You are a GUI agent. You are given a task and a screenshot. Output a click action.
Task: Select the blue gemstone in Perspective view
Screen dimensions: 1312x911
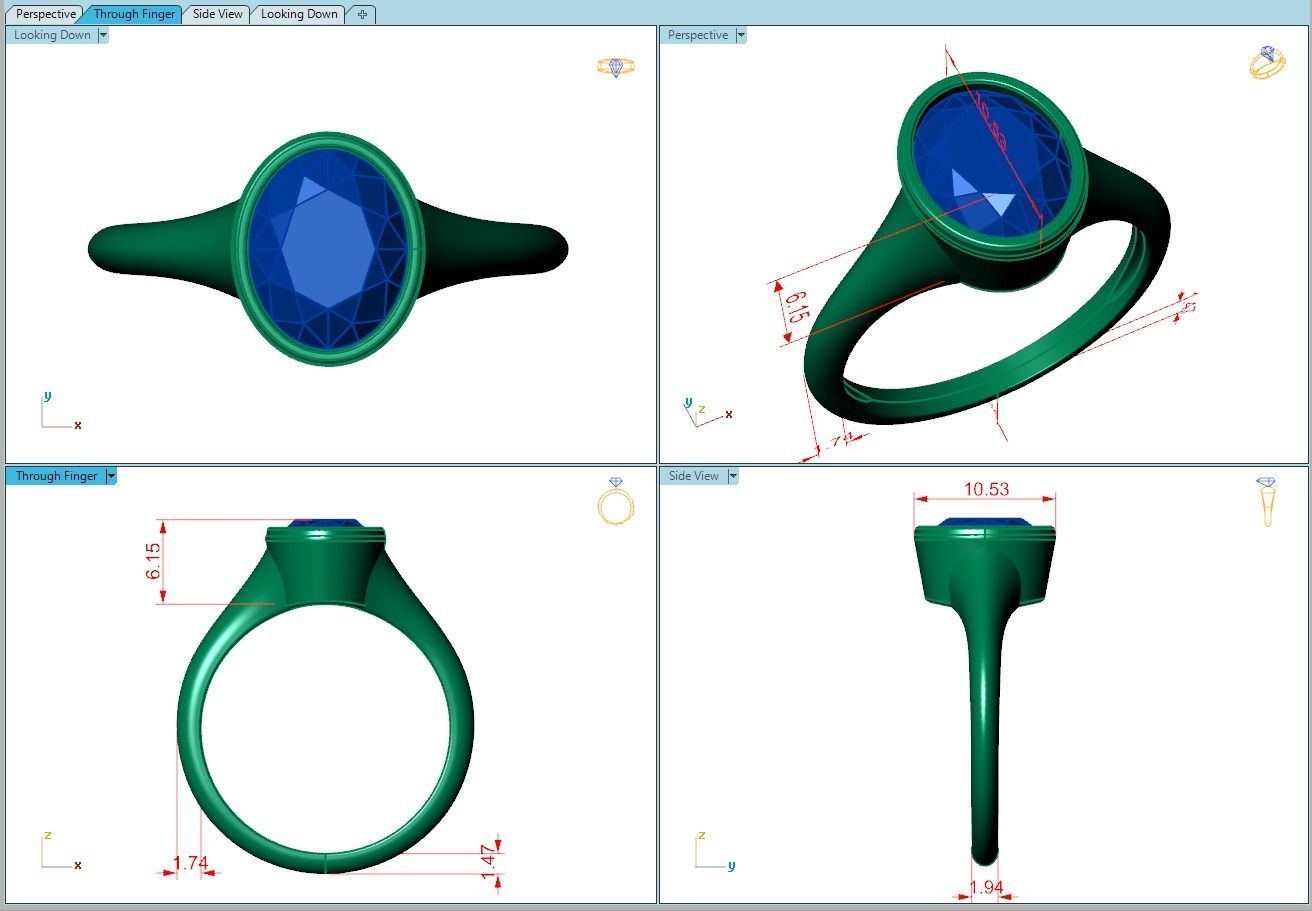[x=992, y=165]
